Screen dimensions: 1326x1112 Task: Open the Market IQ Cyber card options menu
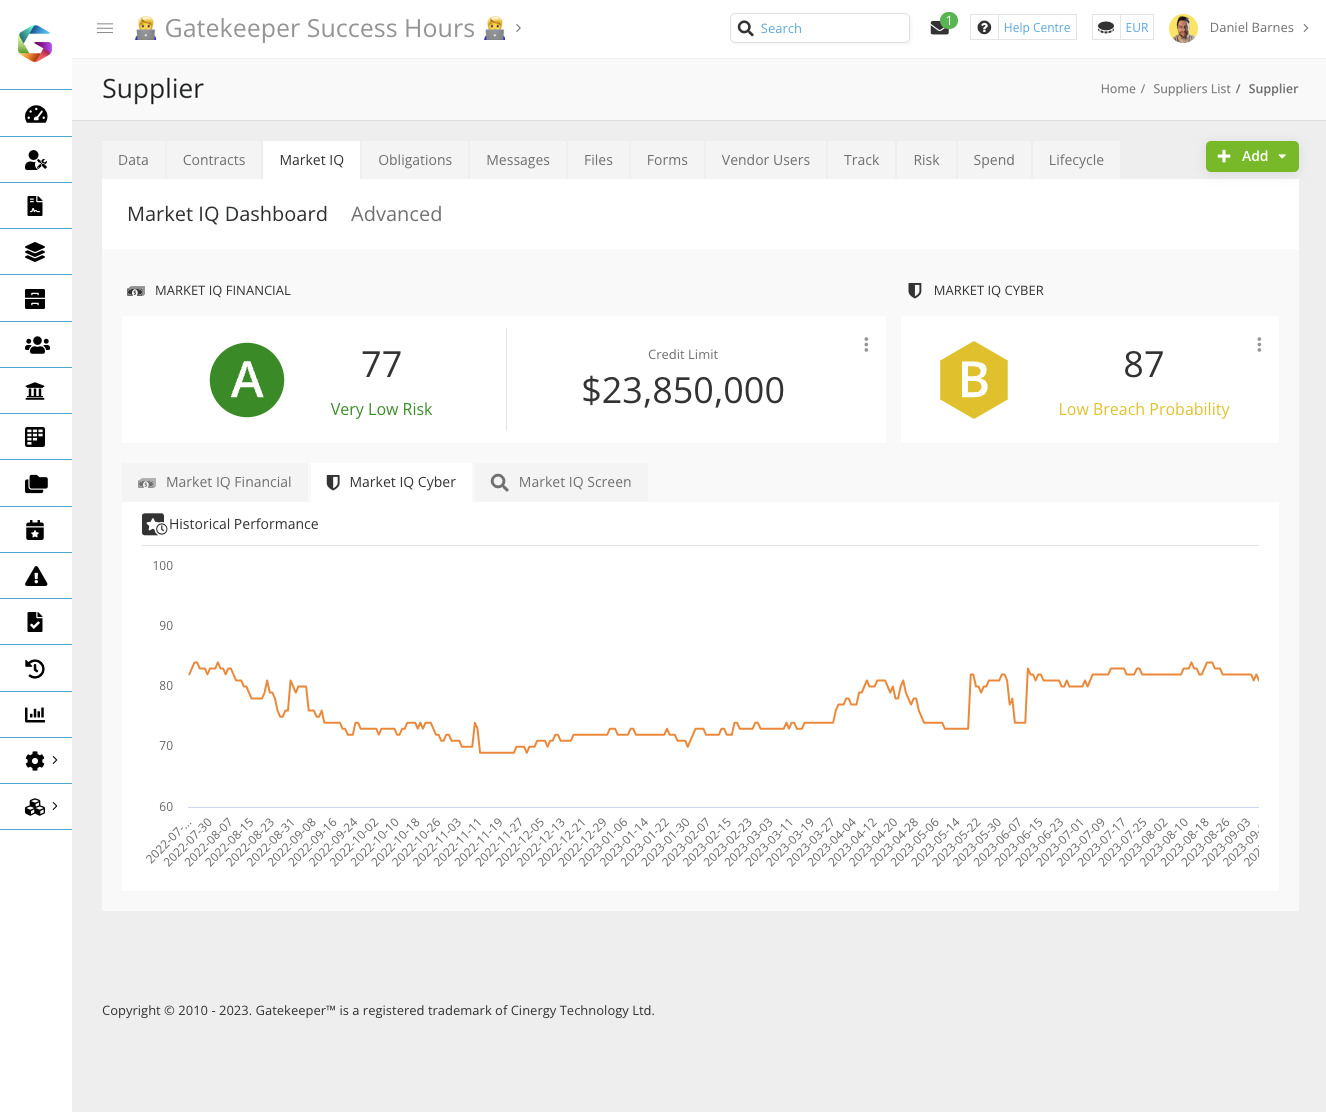click(1259, 344)
